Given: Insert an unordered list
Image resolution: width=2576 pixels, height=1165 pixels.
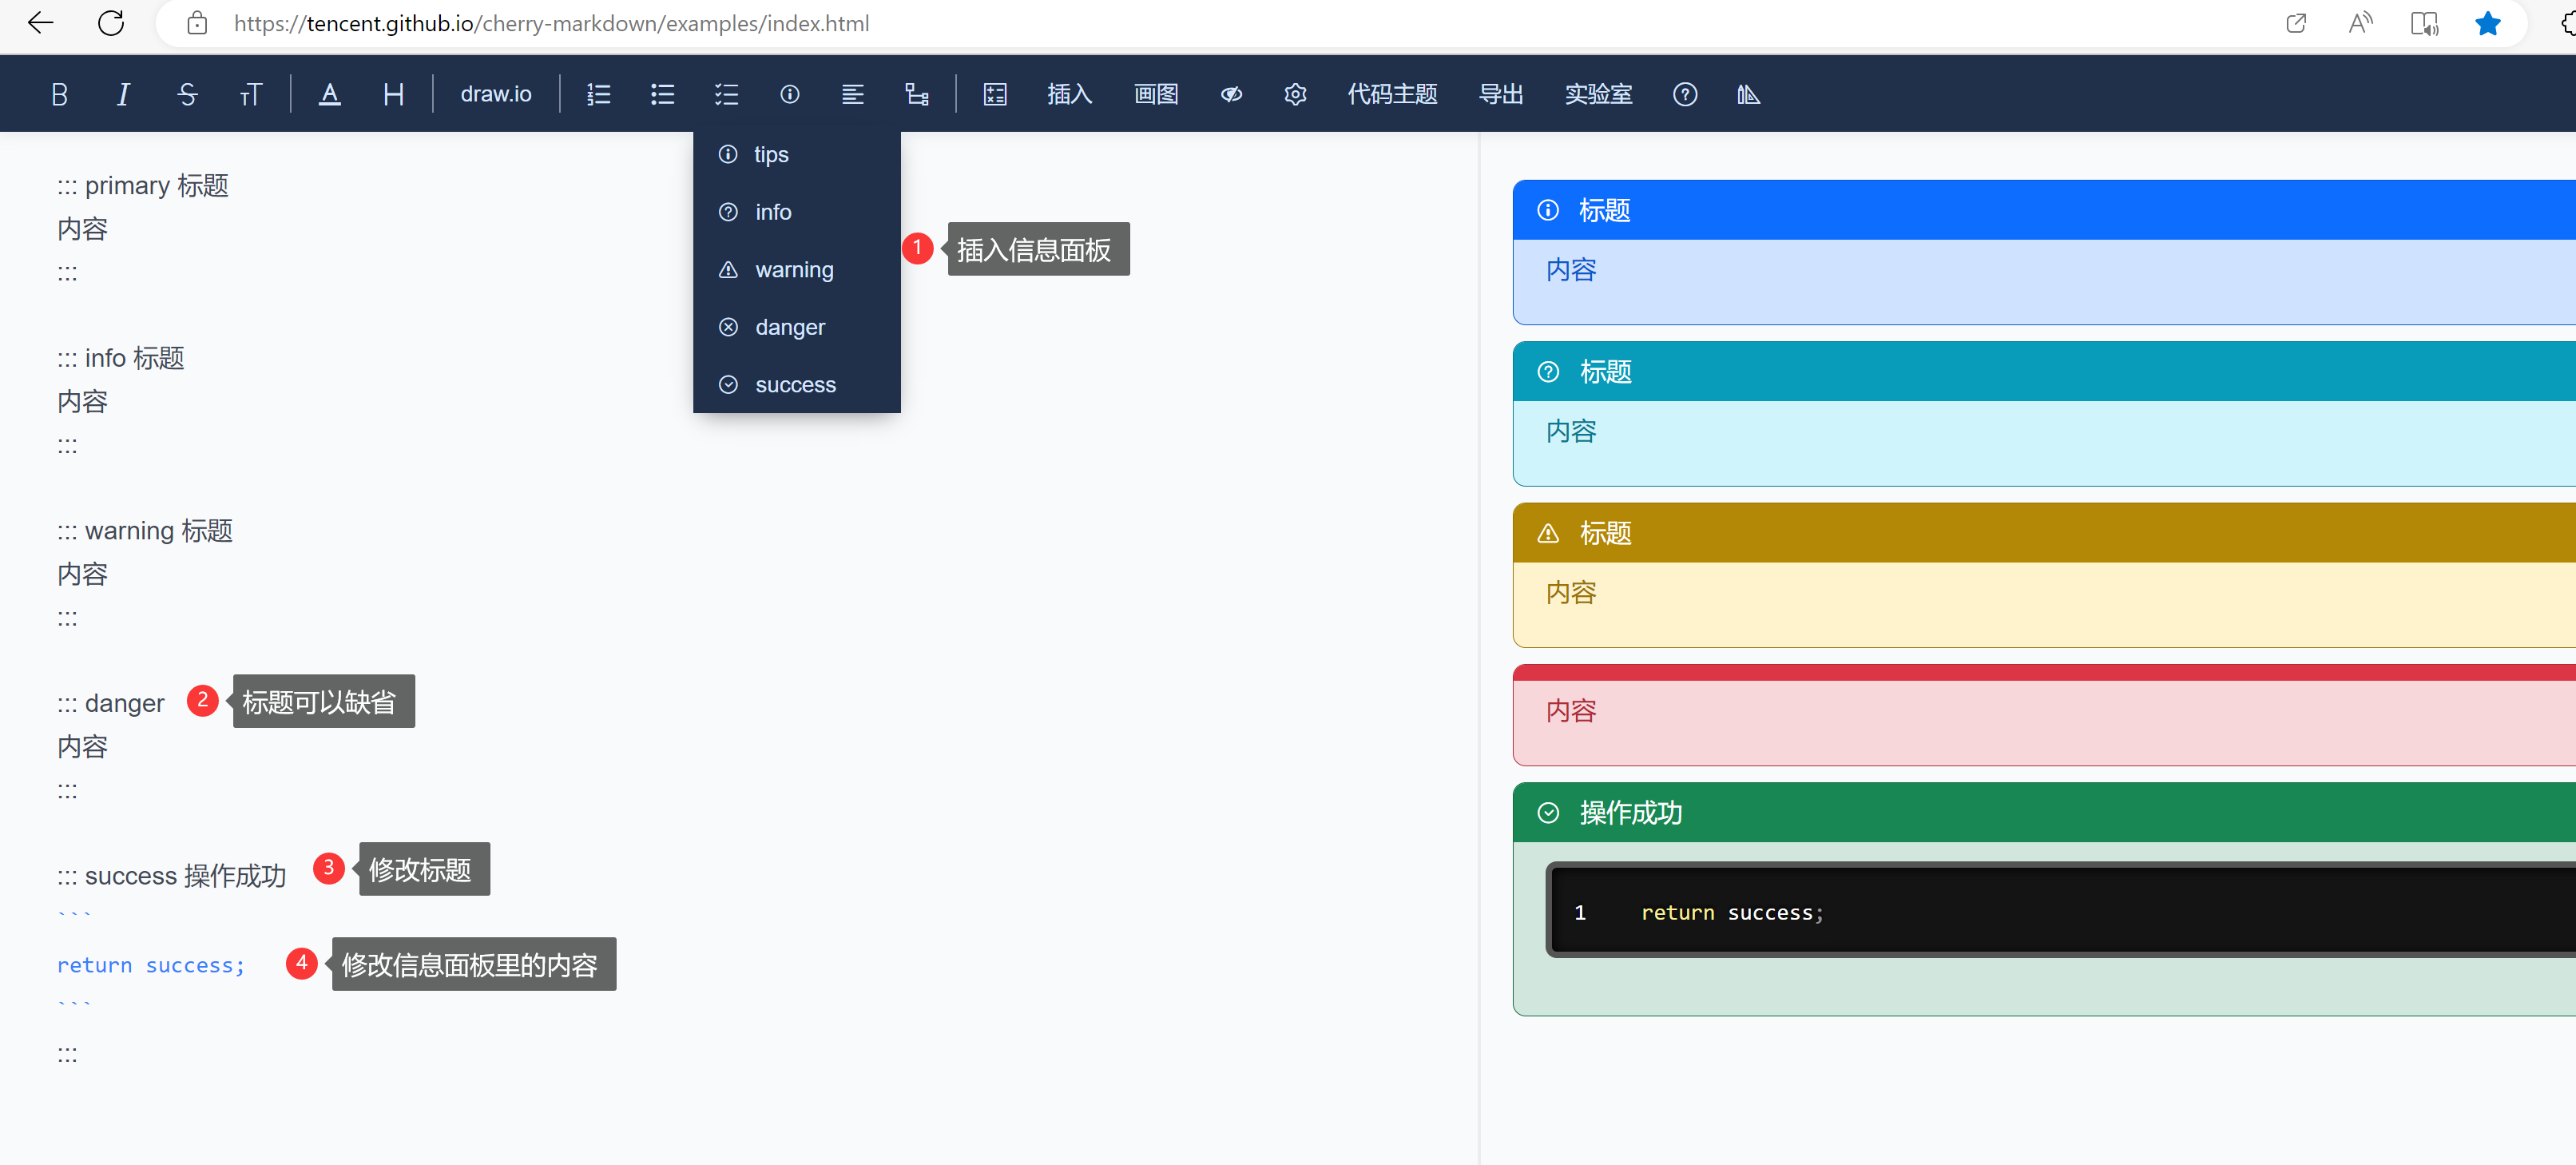Looking at the screenshot, I should click(662, 93).
